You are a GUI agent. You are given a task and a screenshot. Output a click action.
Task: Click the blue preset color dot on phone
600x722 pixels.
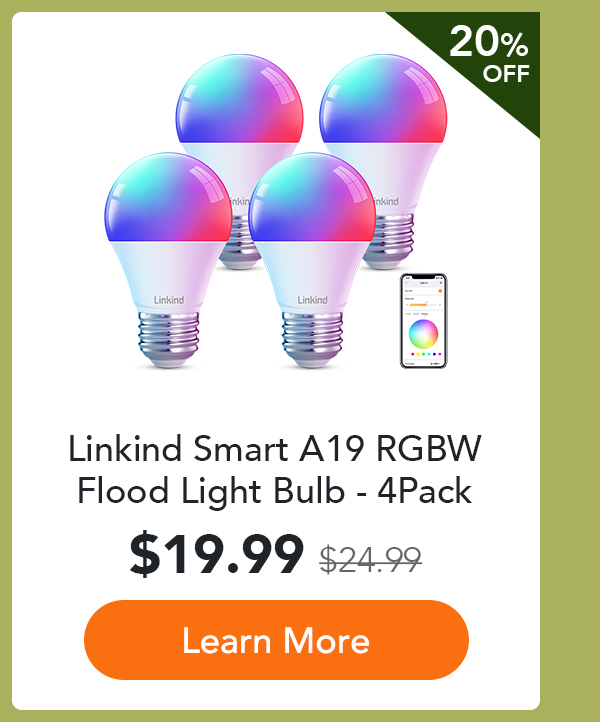click(434, 354)
